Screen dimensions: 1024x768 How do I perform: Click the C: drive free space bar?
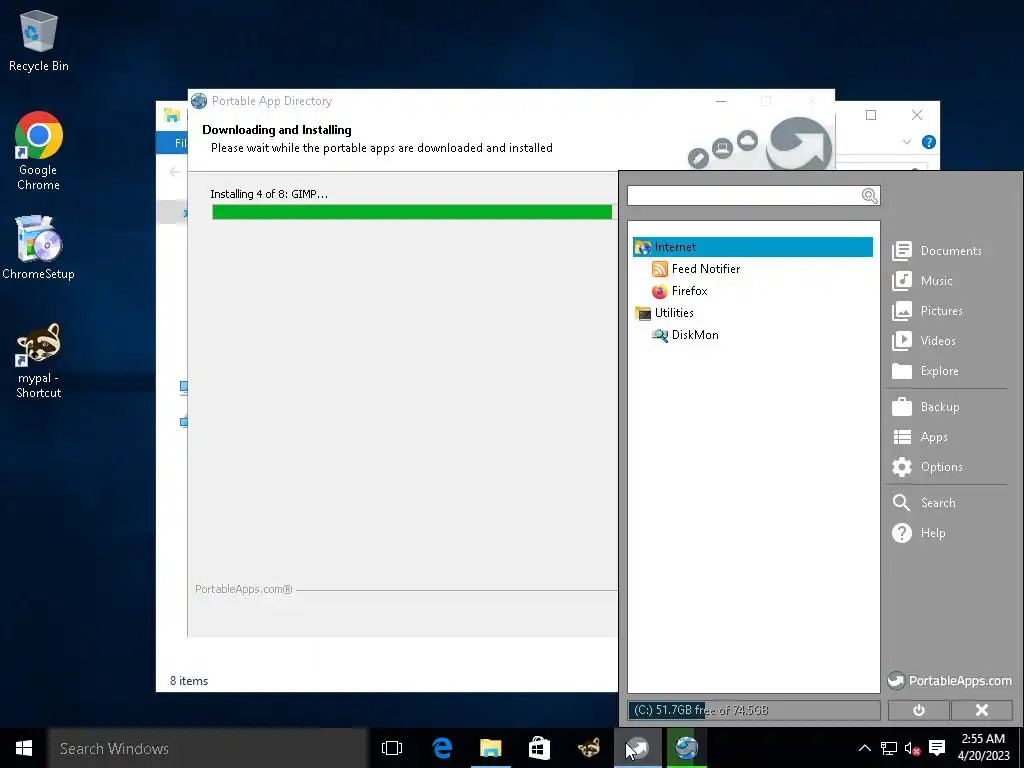point(754,710)
